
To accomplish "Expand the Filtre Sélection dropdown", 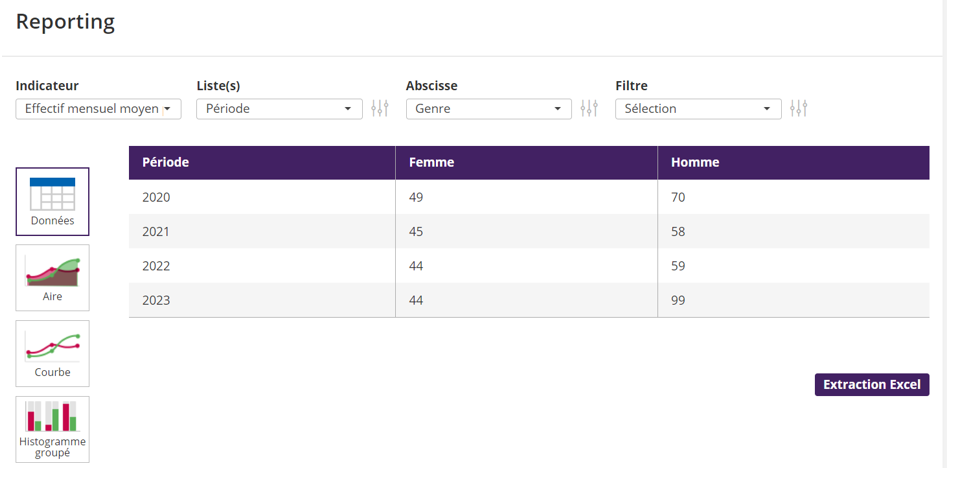I will [x=698, y=109].
